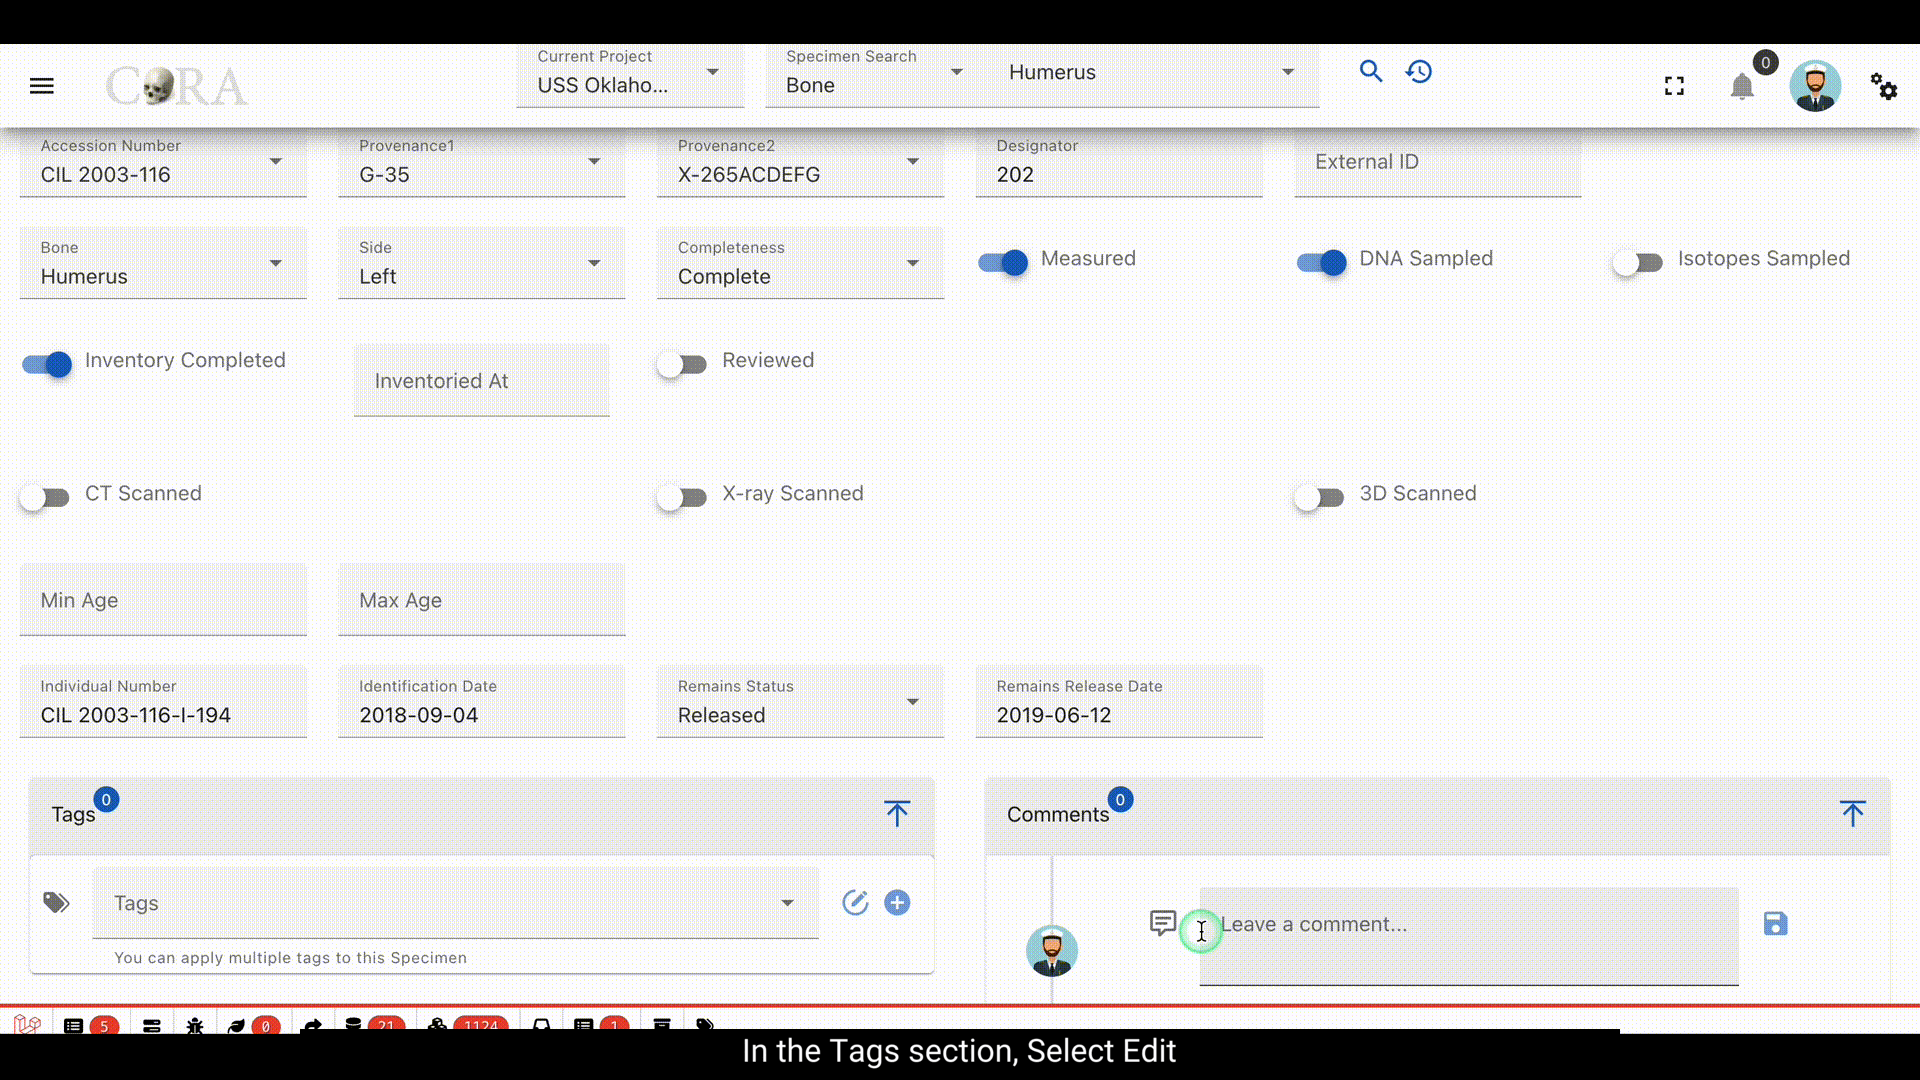The image size is (1920, 1080).
Task: Open the user avatar menu in header
Action: pyautogui.click(x=1815, y=86)
